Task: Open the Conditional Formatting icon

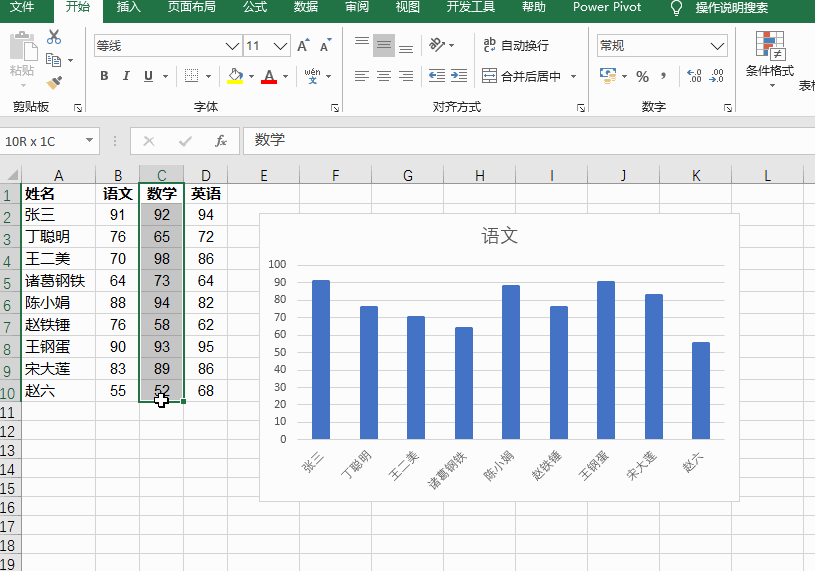Action: (770, 58)
